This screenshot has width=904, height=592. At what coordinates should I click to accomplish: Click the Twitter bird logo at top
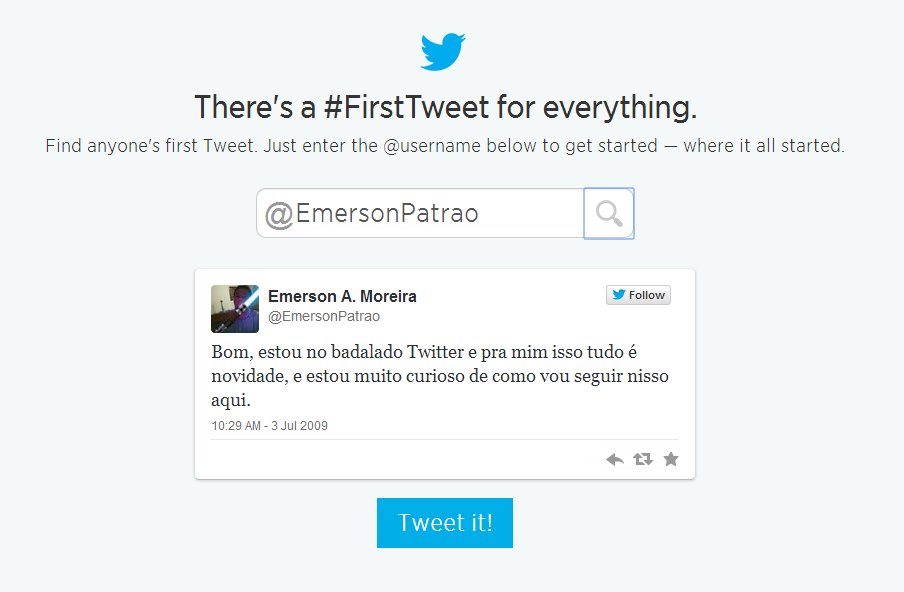pyautogui.click(x=443, y=52)
